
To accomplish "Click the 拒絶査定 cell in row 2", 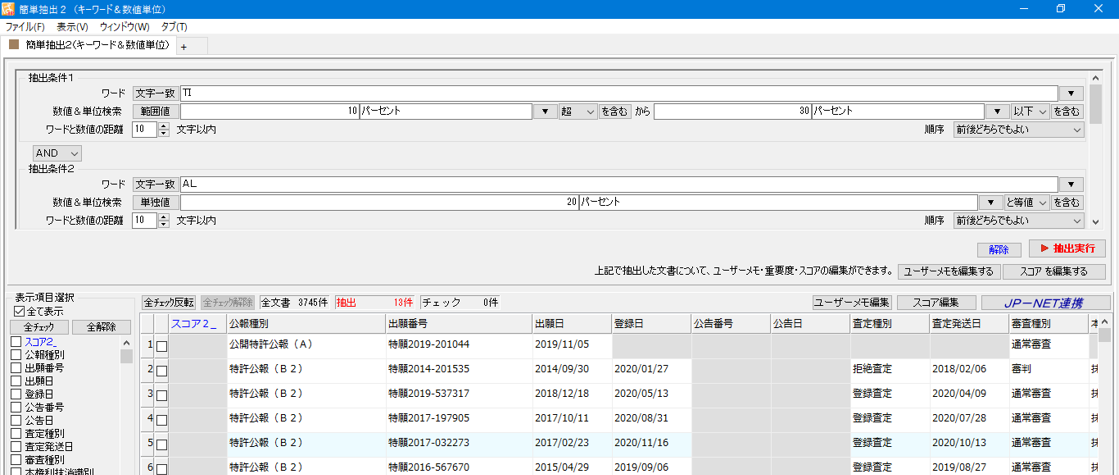I will [x=889, y=369].
